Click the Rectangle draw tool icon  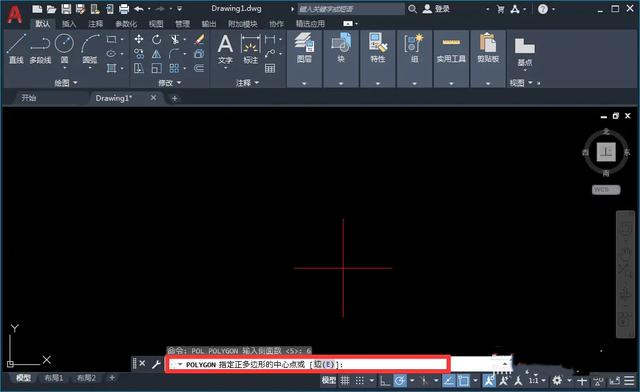click(111, 39)
